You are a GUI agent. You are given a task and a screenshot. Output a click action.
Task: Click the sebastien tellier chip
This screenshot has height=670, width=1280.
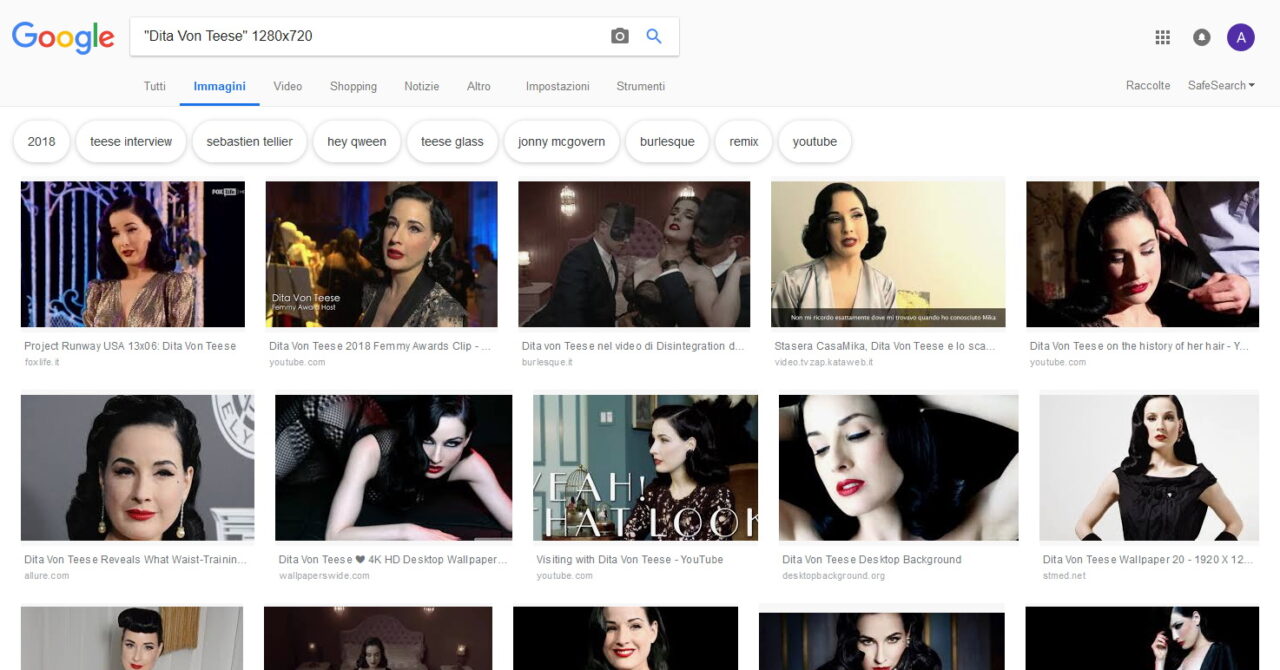coord(249,142)
